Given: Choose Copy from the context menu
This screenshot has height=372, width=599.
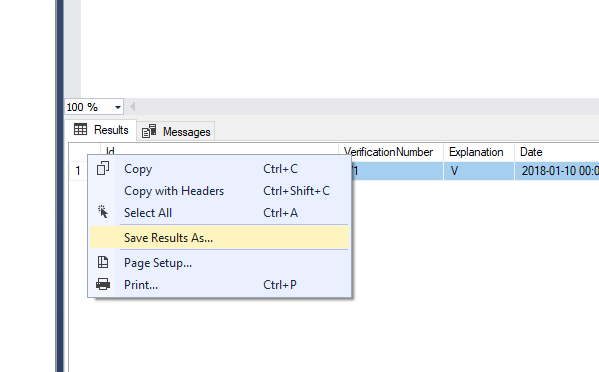Looking at the screenshot, I should (x=219, y=169).
